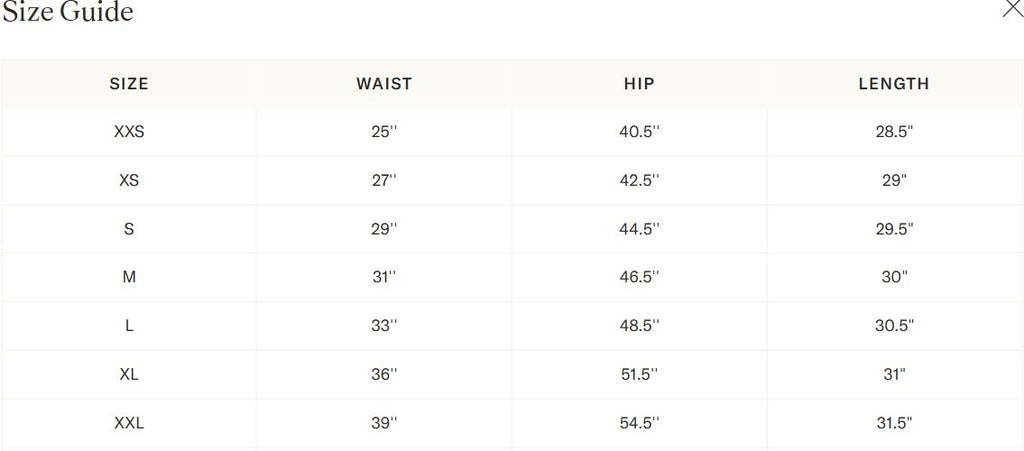Click the 30.5" length value for L
Screen dimensions: 1024x451
coord(894,326)
